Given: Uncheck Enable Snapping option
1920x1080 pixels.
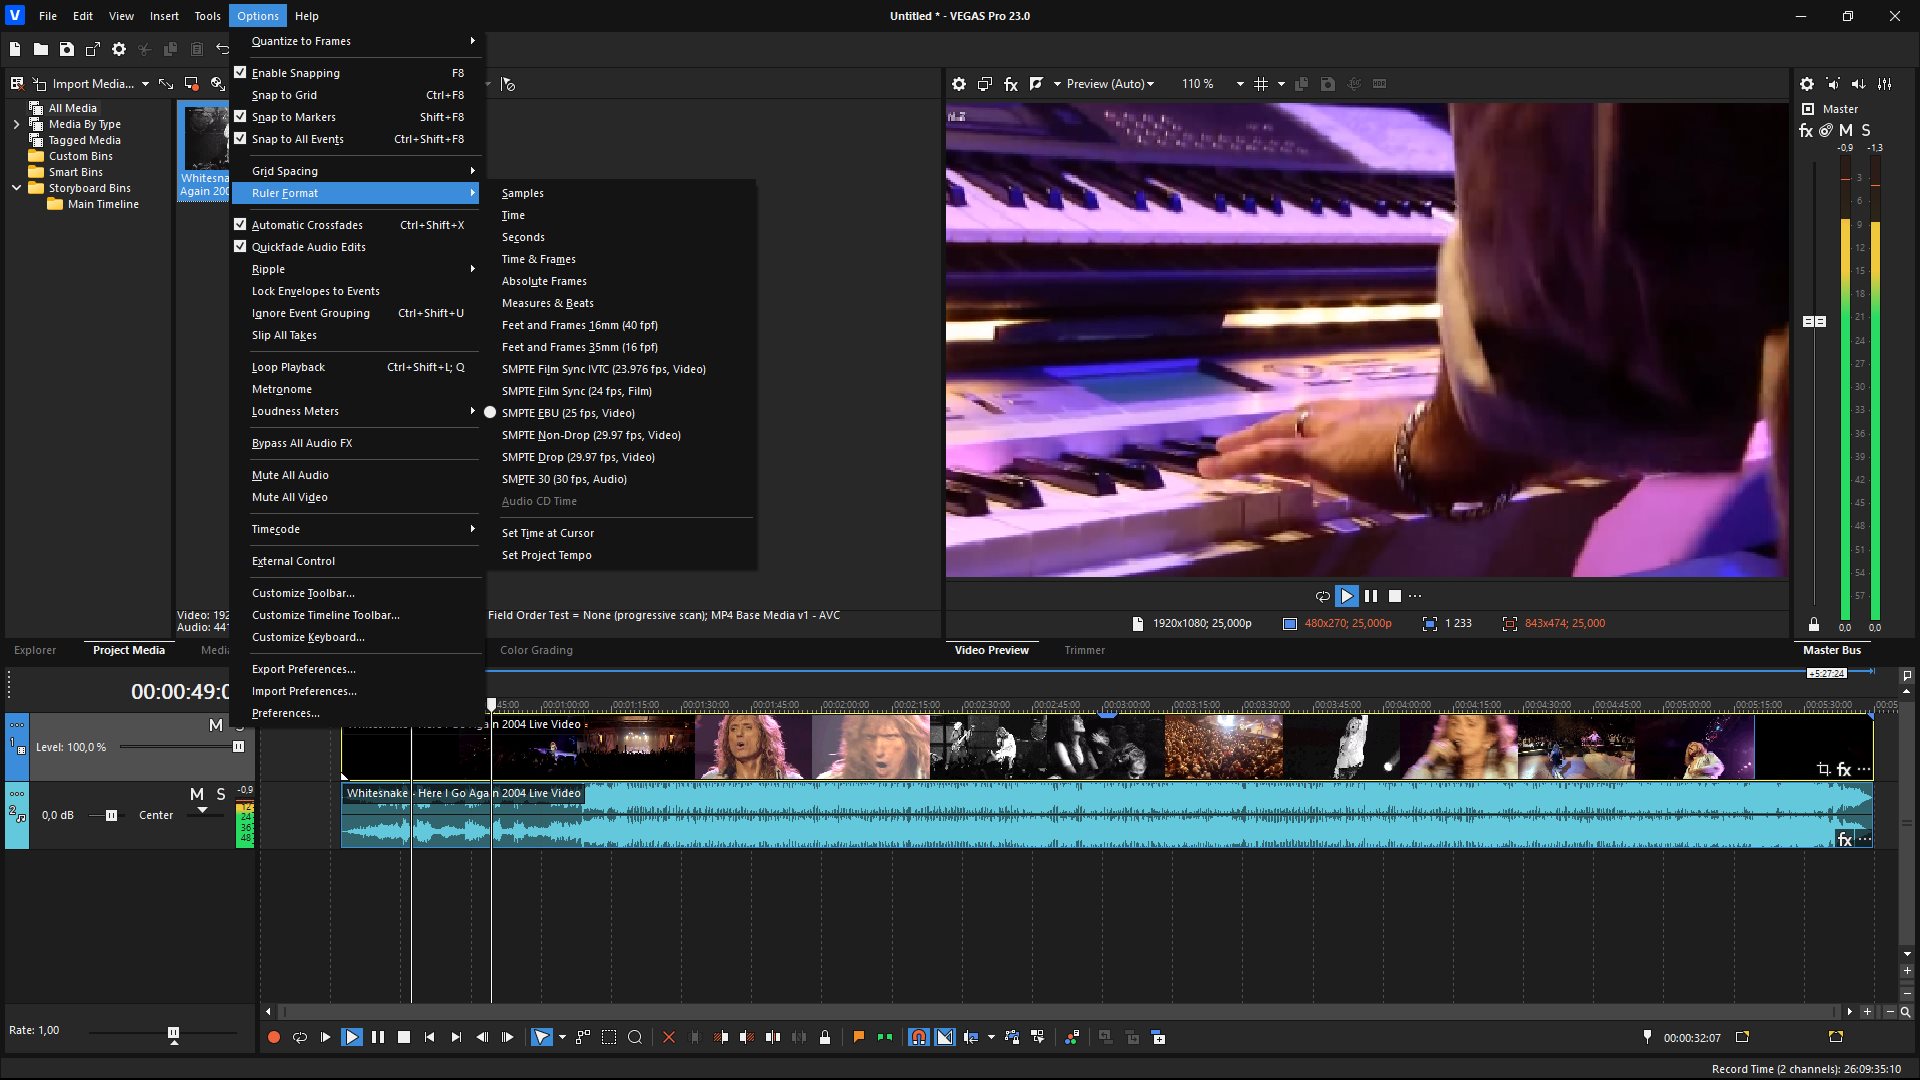Looking at the screenshot, I should tap(295, 73).
